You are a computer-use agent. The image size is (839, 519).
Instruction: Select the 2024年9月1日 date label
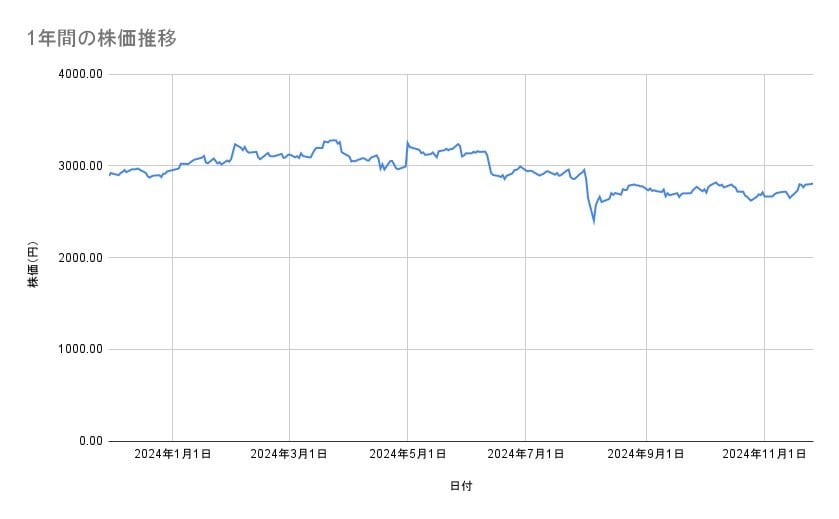pyautogui.click(x=646, y=454)
